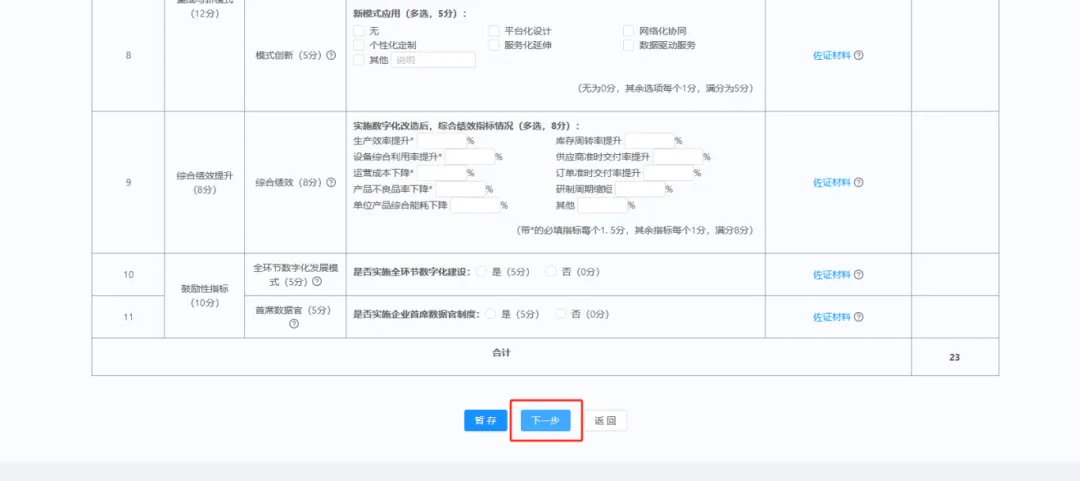Image resolution: width=1080 pixels, height=481 pixels.
Task: Check the 平台化设计 checkbox
Action: click(x=494, y=31)
